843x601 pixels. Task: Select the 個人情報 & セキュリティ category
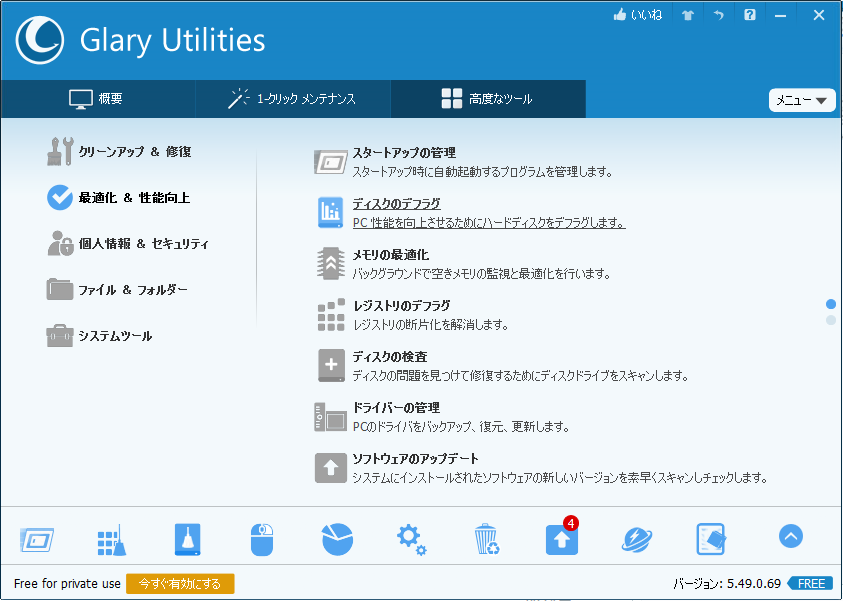[128, 244]
